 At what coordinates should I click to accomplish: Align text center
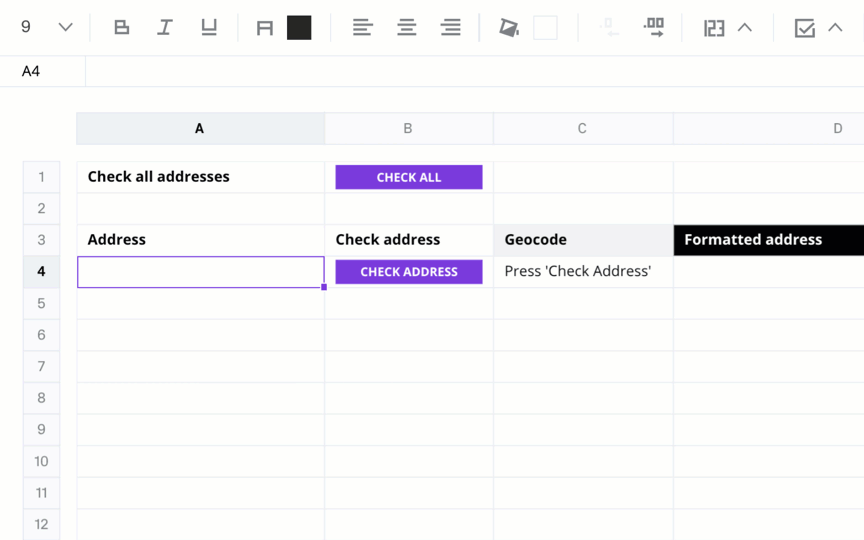(407, 27)
